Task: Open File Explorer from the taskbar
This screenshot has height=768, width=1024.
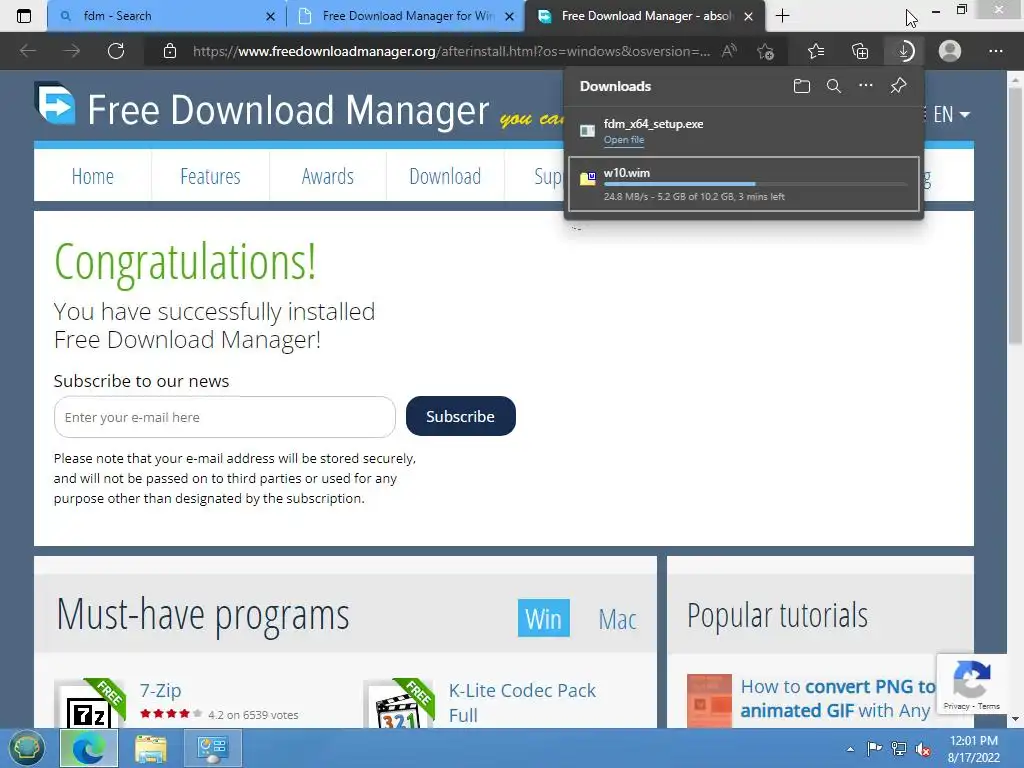Action: 151,748
